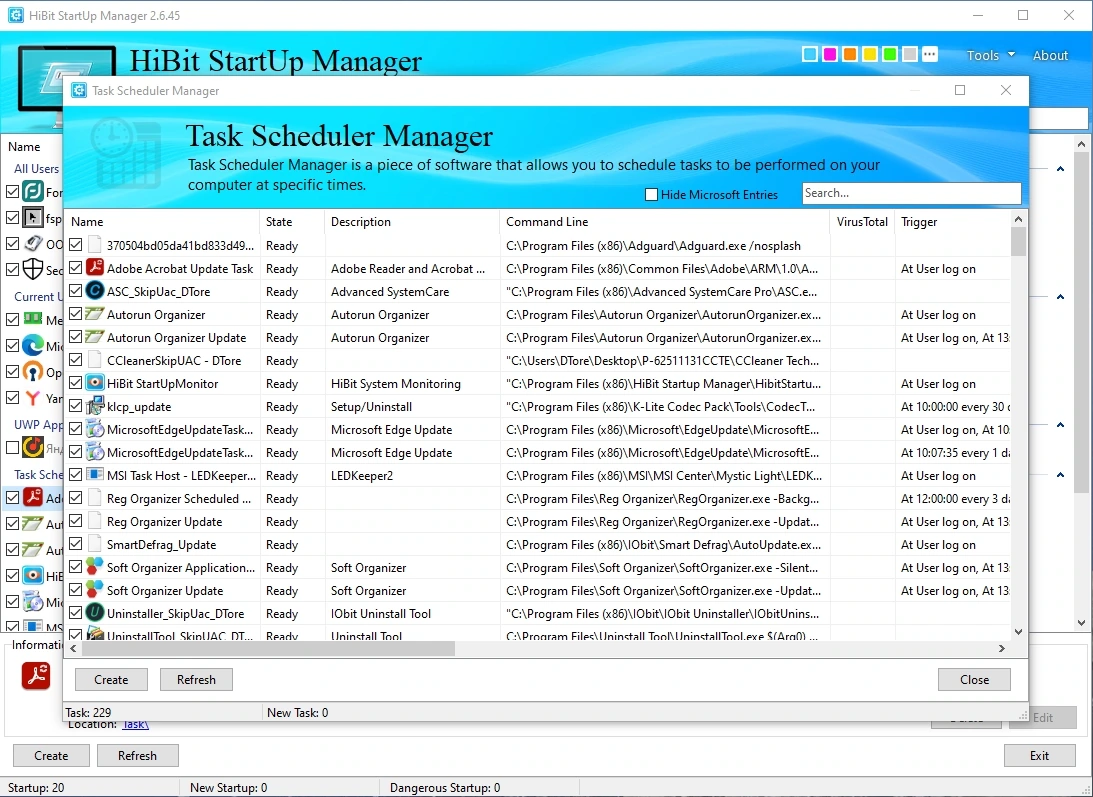1093x797 pixels.
Task: Toggle the Opera entry checkbox in main window
Action: coord(13,372)
